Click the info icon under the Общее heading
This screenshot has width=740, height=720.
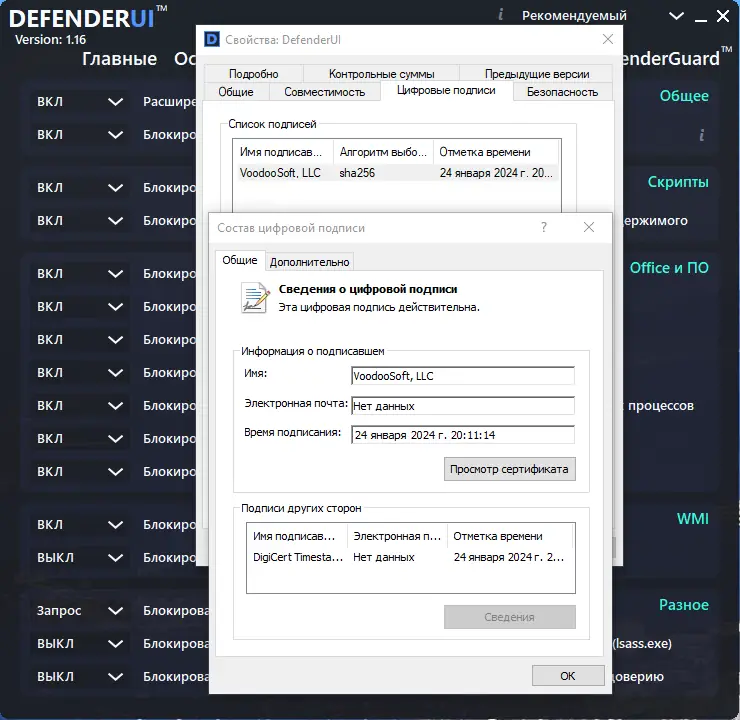click(x=702, y=135)
